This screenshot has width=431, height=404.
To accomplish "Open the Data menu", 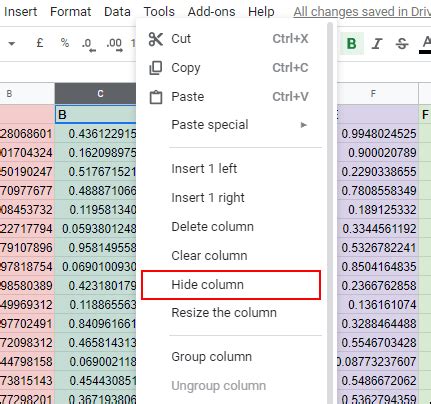I will click(117, 12).
